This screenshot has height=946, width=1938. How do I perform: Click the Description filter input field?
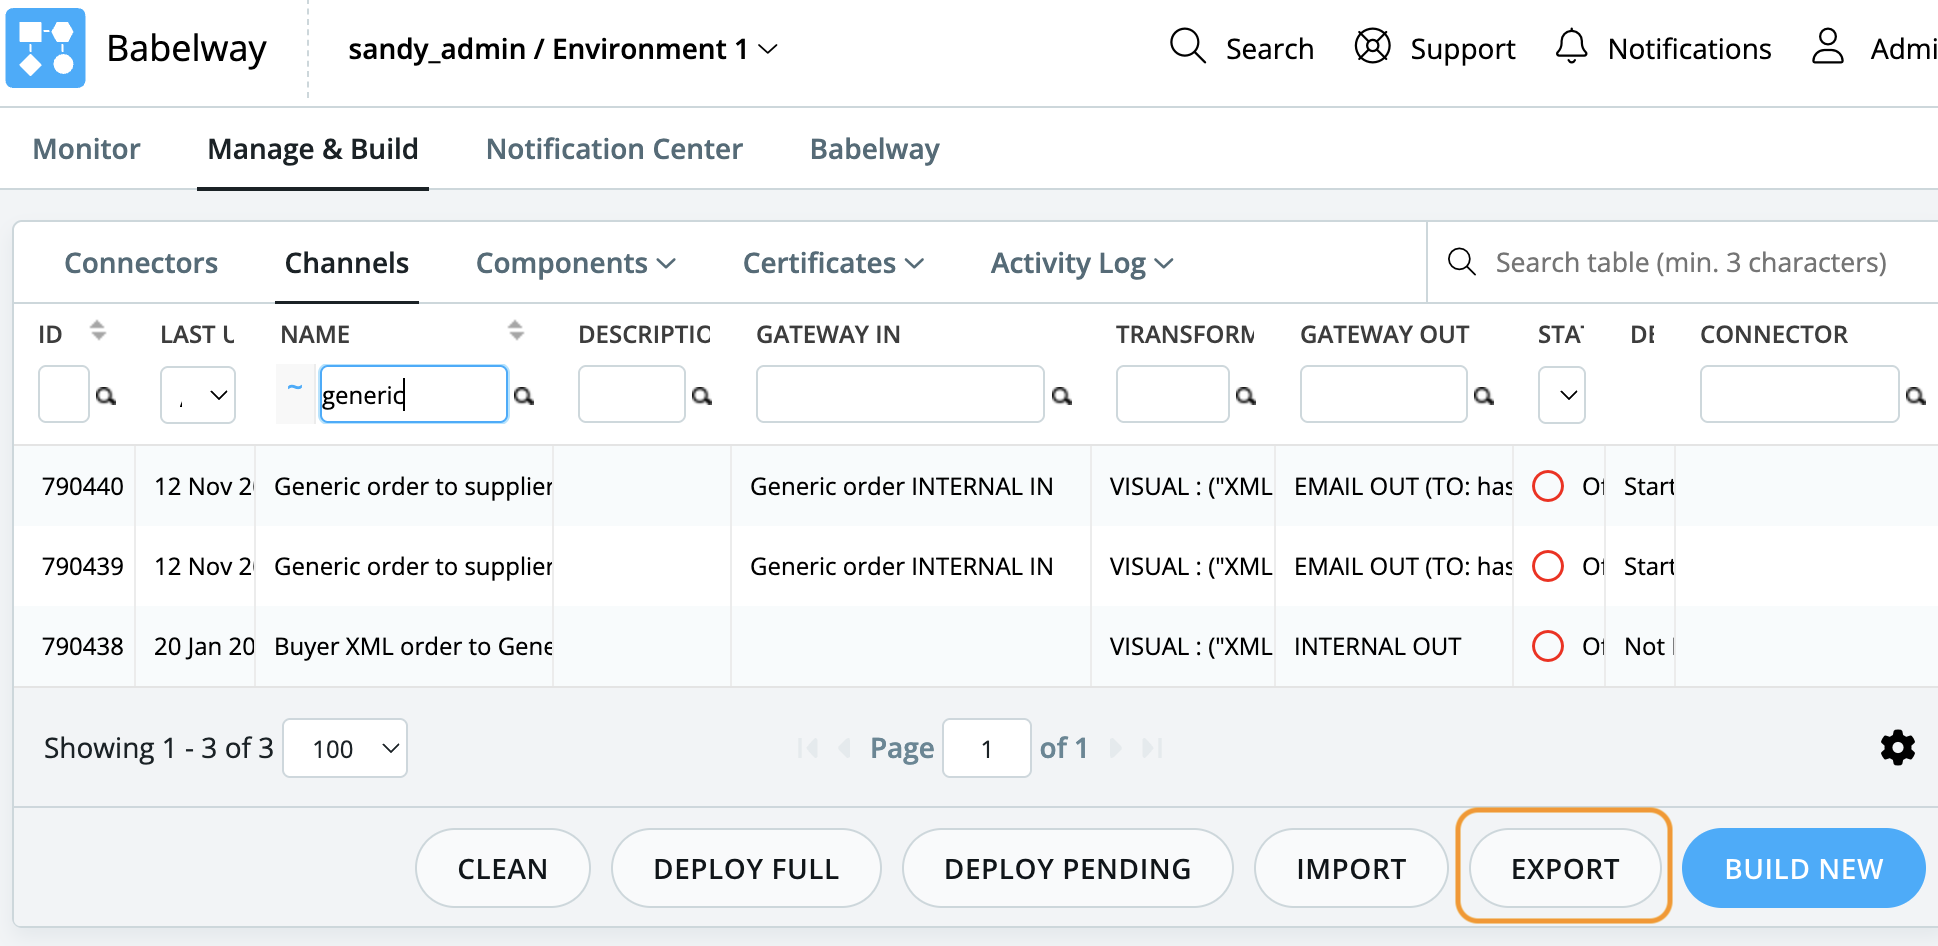tap(631, 394)
